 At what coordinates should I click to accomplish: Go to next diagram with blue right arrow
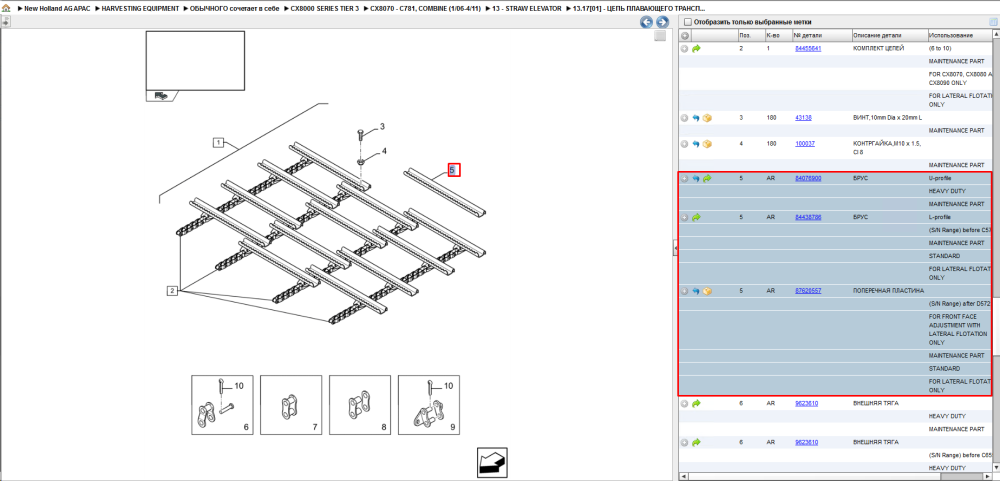tap(663, 22)
